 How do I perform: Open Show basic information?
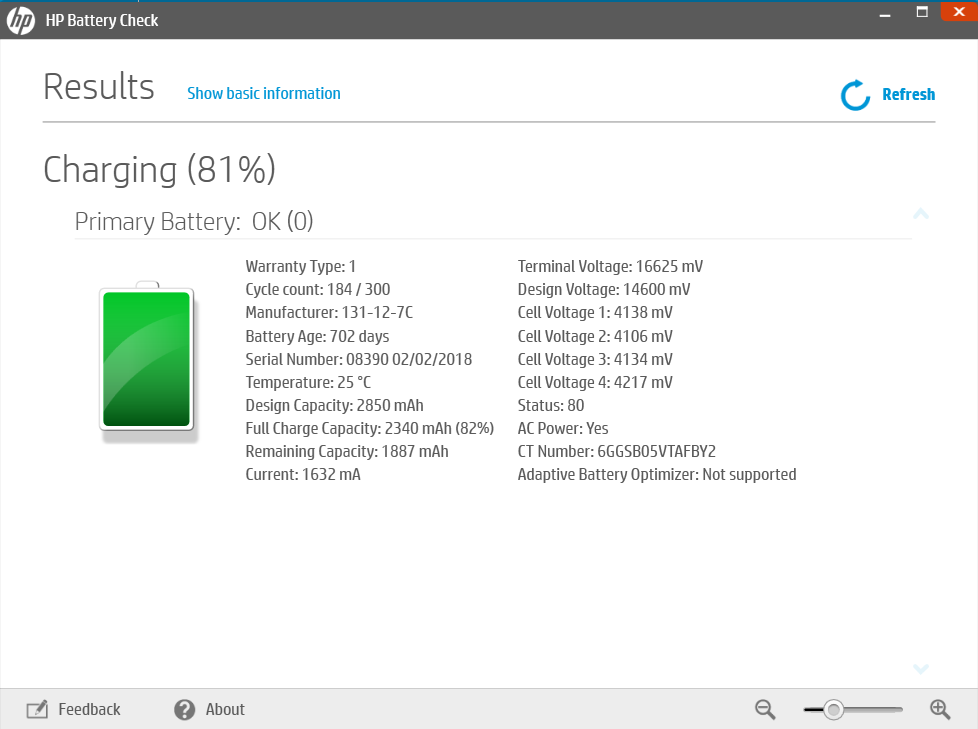click(263, 93)
